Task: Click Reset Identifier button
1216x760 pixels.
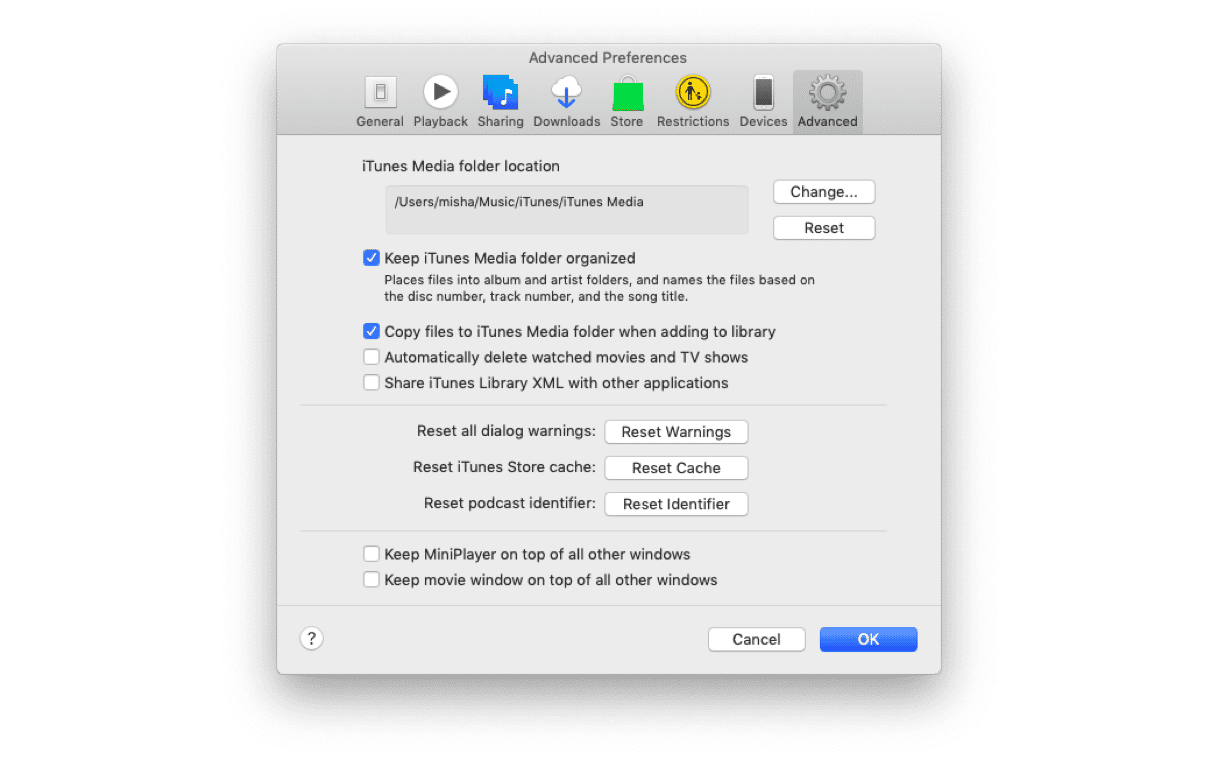Action: coord(676,504)
